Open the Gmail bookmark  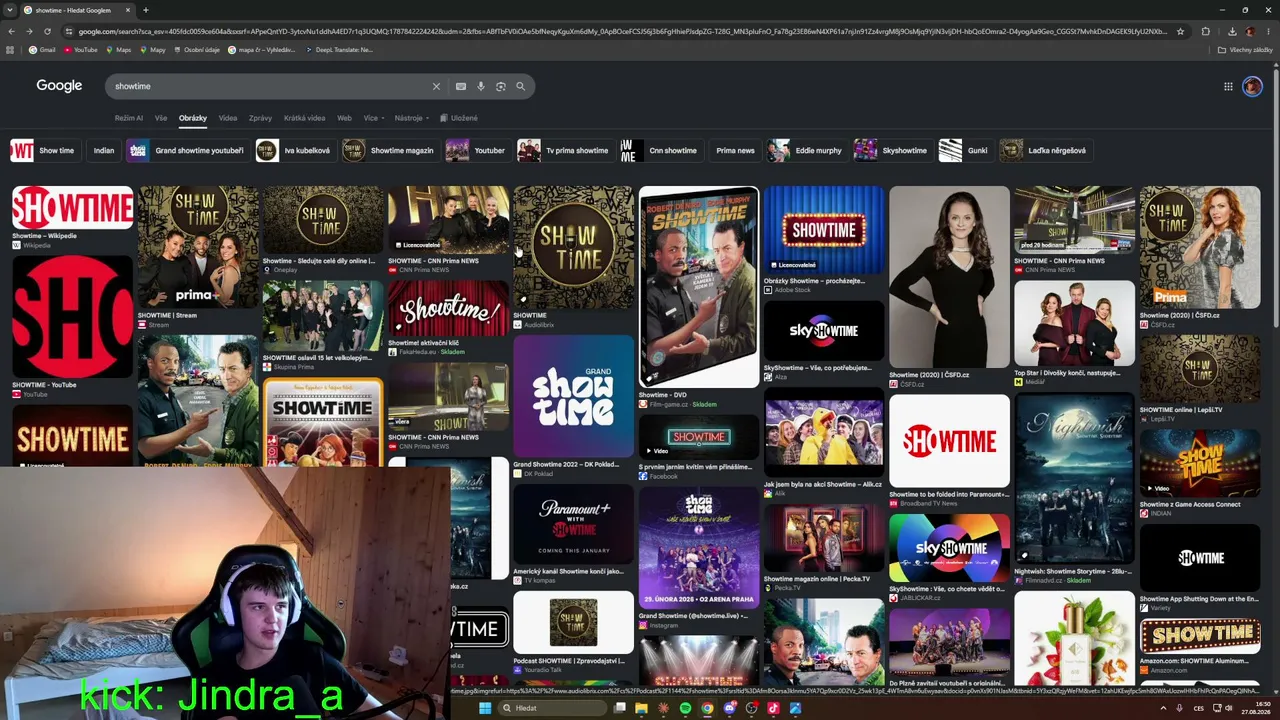click(x=42, y=49)
